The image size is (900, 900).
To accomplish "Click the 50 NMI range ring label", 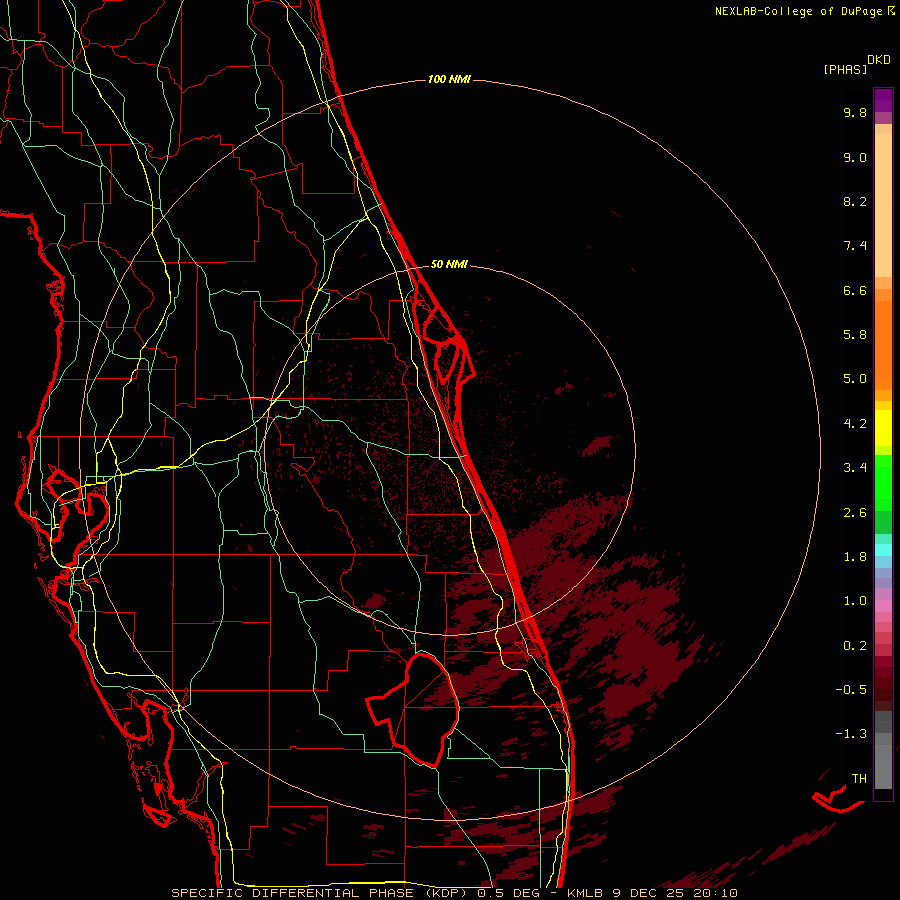I will coord(449,264).
